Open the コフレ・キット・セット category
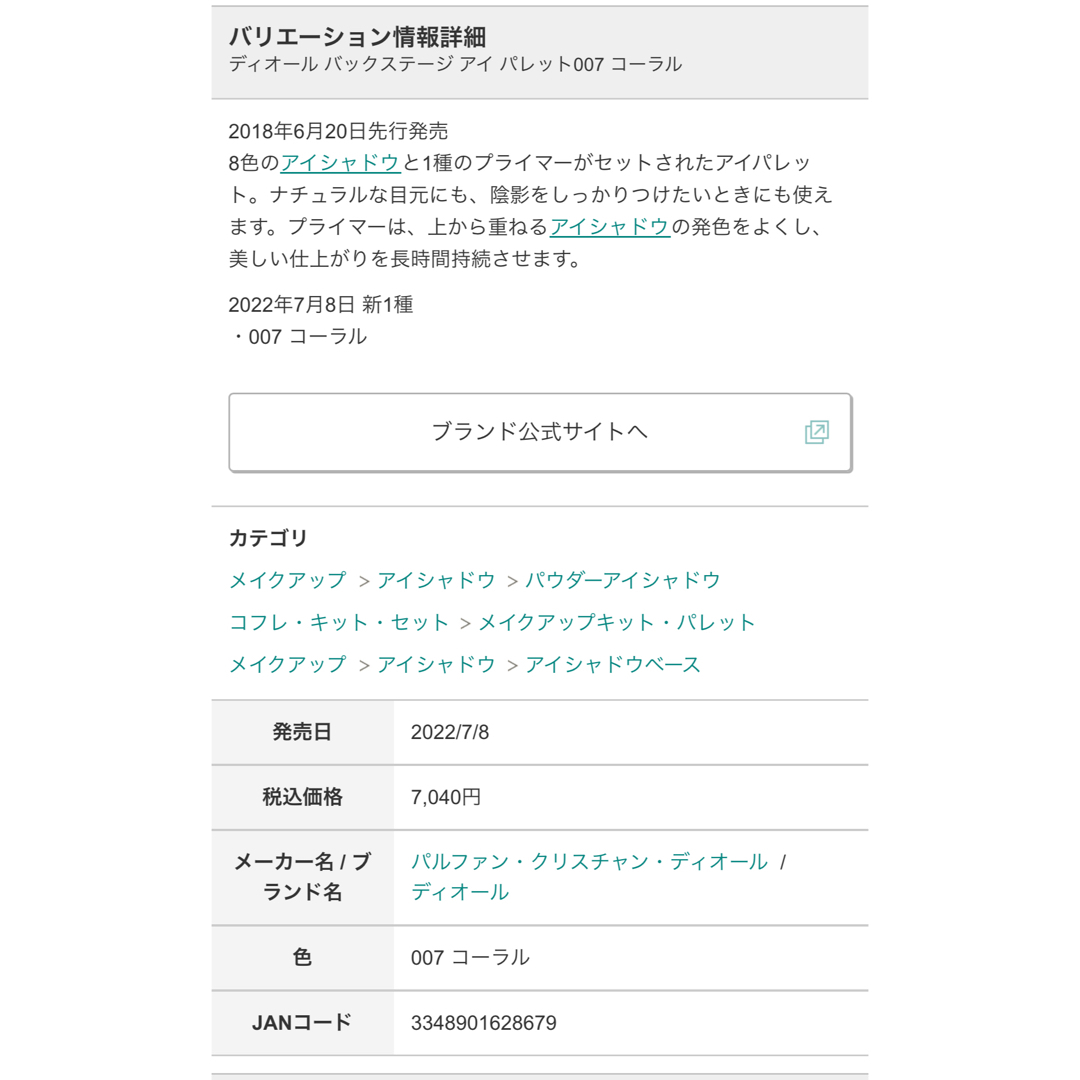This screenshot has width=1080, height=1080. (339, 622)
